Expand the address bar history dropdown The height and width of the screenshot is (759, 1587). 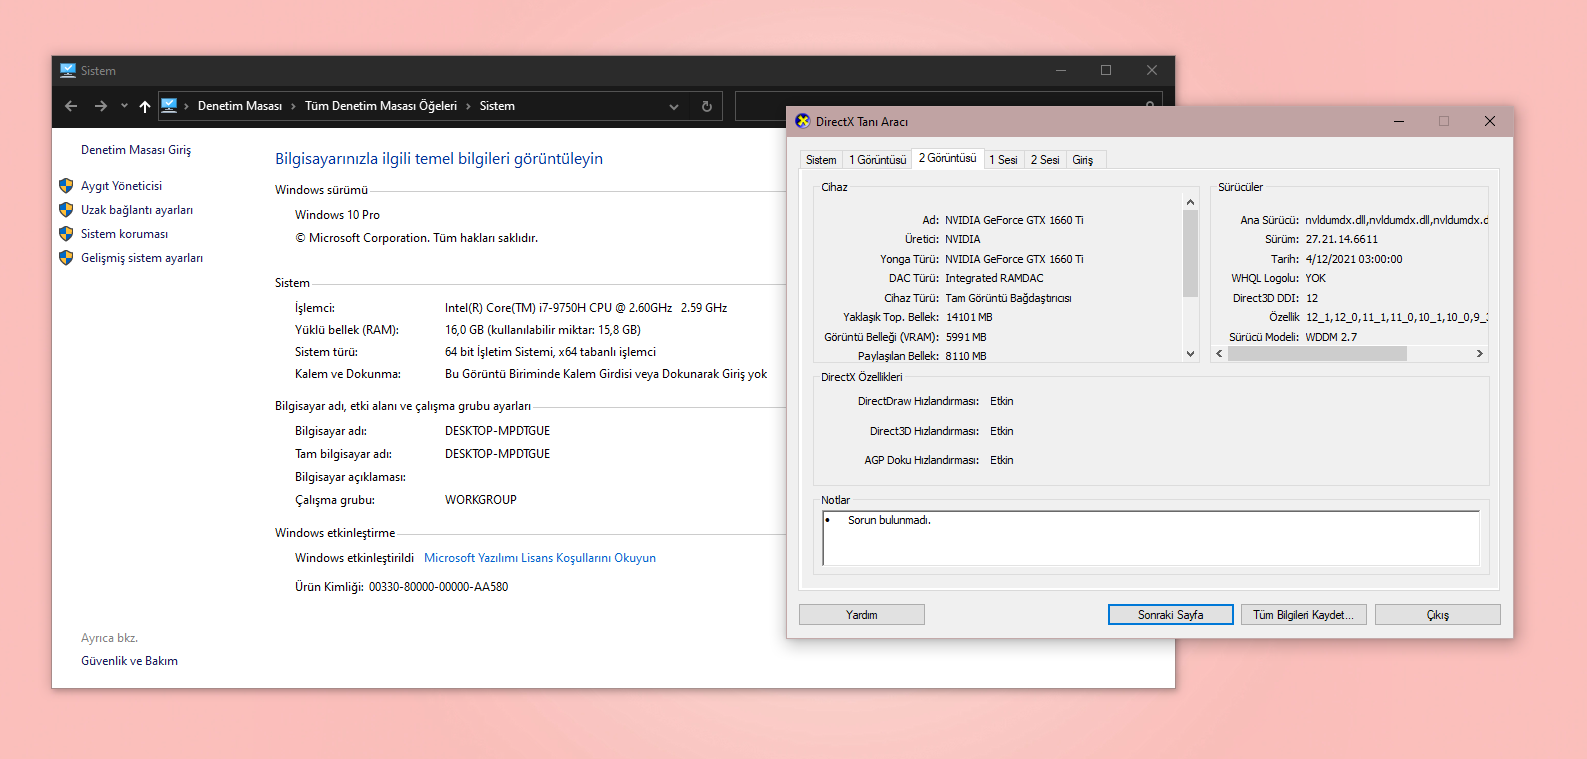tap(674, 106)
